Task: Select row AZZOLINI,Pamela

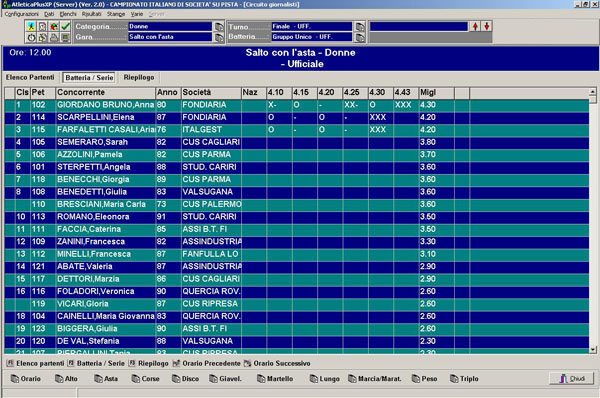Action: pos(297,155)
